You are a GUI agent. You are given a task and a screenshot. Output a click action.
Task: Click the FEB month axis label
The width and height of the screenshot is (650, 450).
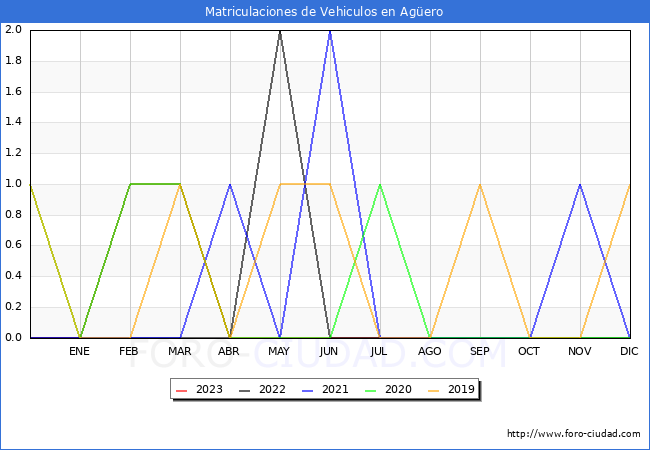coord(129,351)
